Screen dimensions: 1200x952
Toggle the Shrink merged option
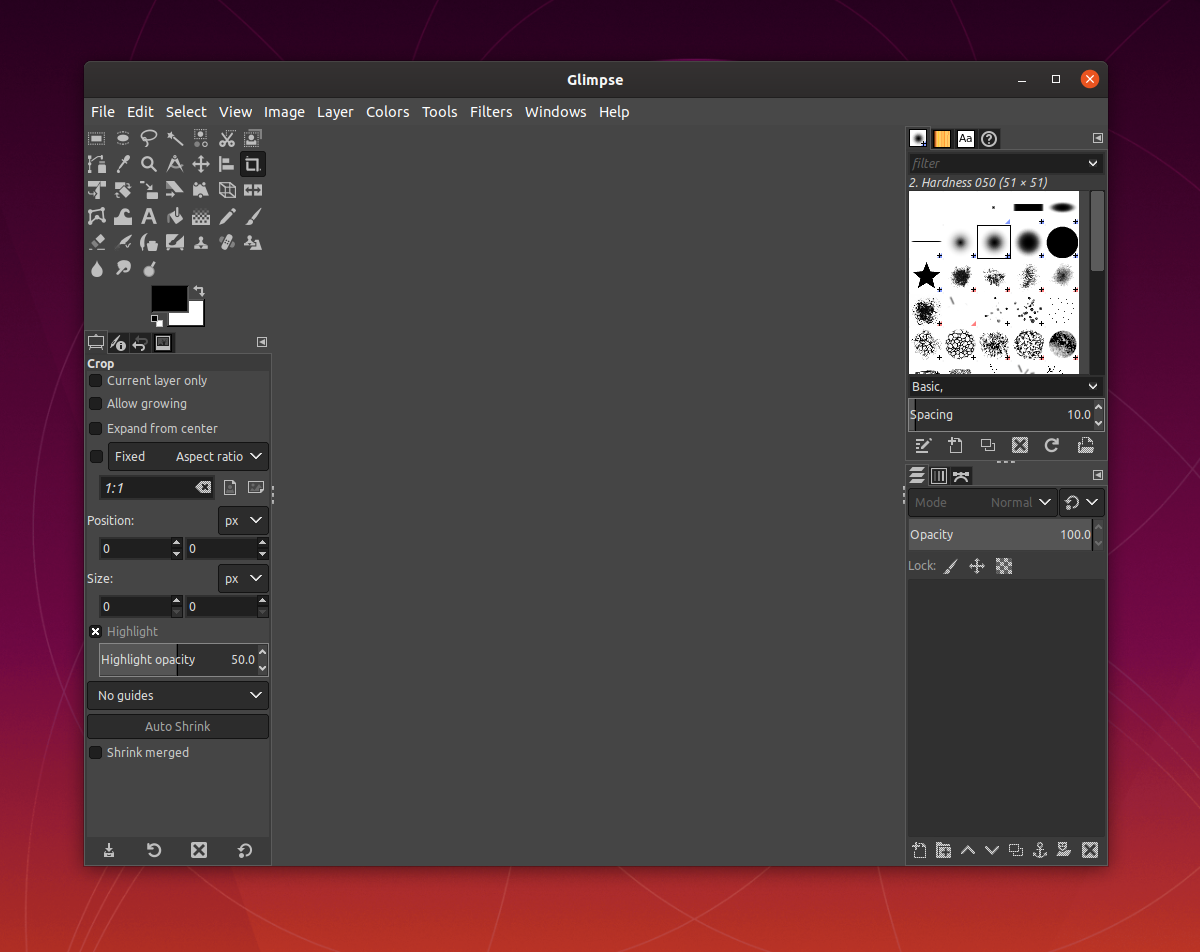click(95, 752)
